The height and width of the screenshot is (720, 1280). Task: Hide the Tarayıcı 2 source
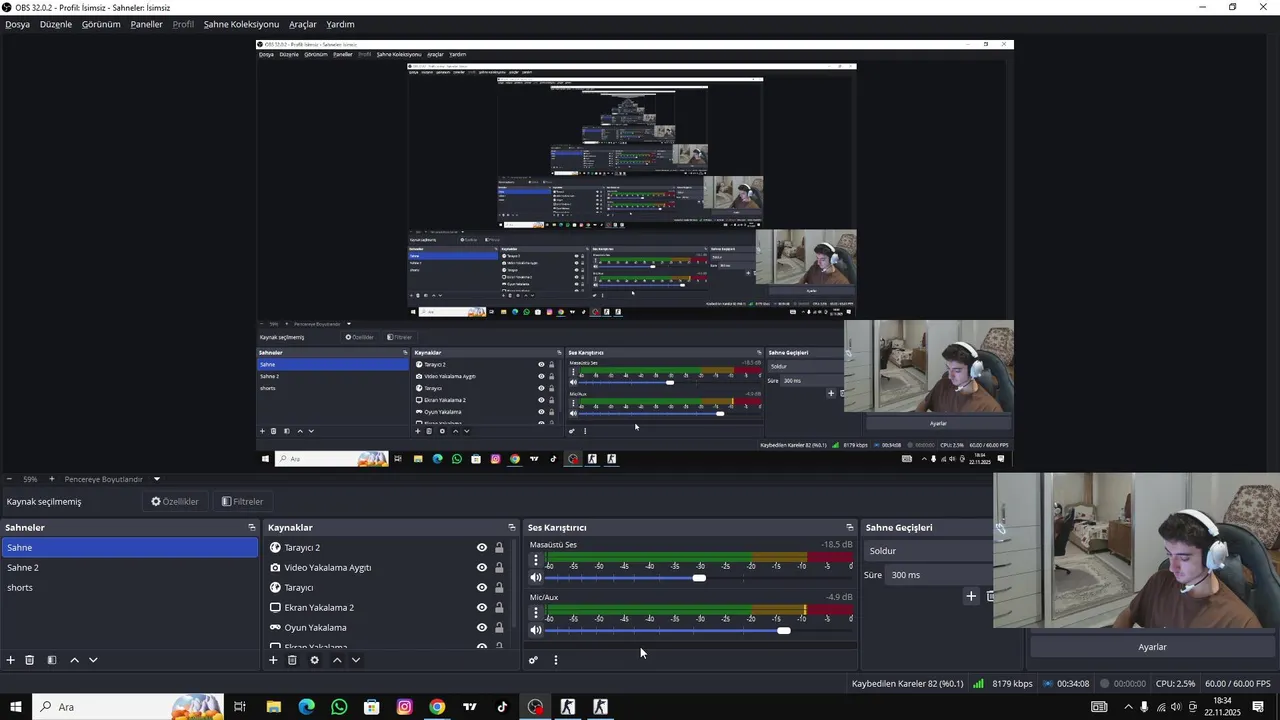pyautogui.click(x=482, y=547)
